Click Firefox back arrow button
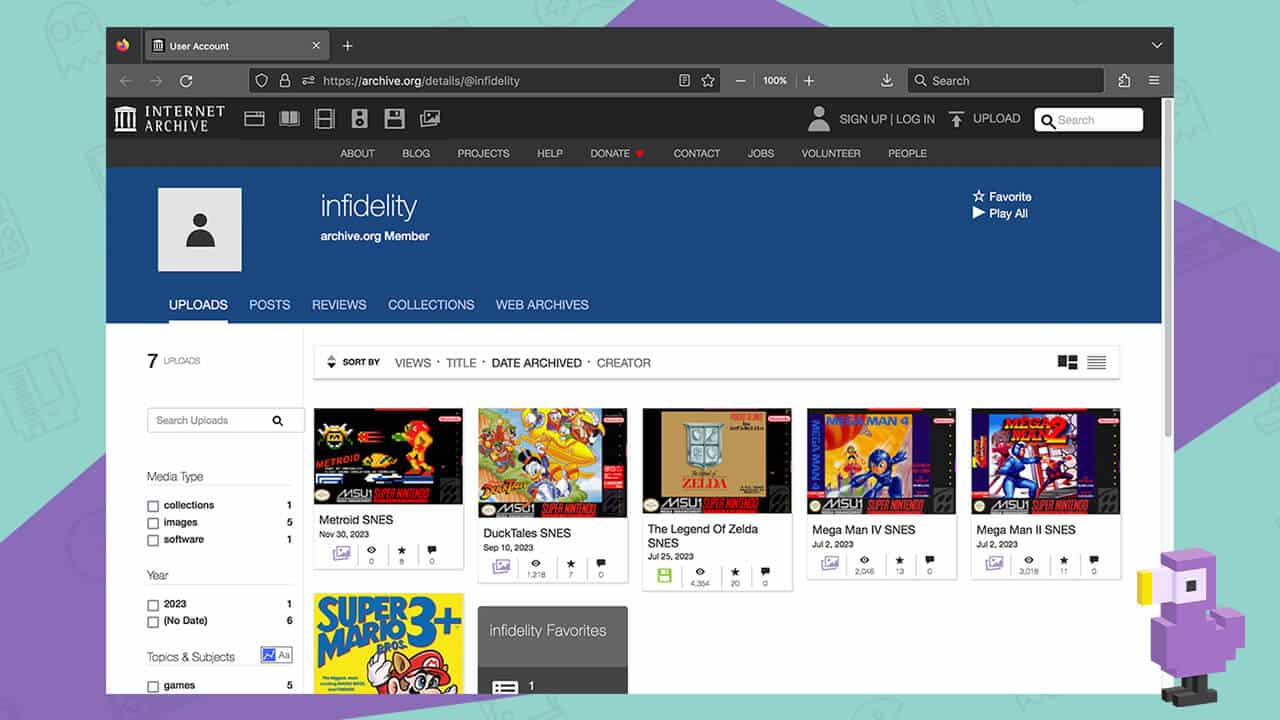 (125, 81)
